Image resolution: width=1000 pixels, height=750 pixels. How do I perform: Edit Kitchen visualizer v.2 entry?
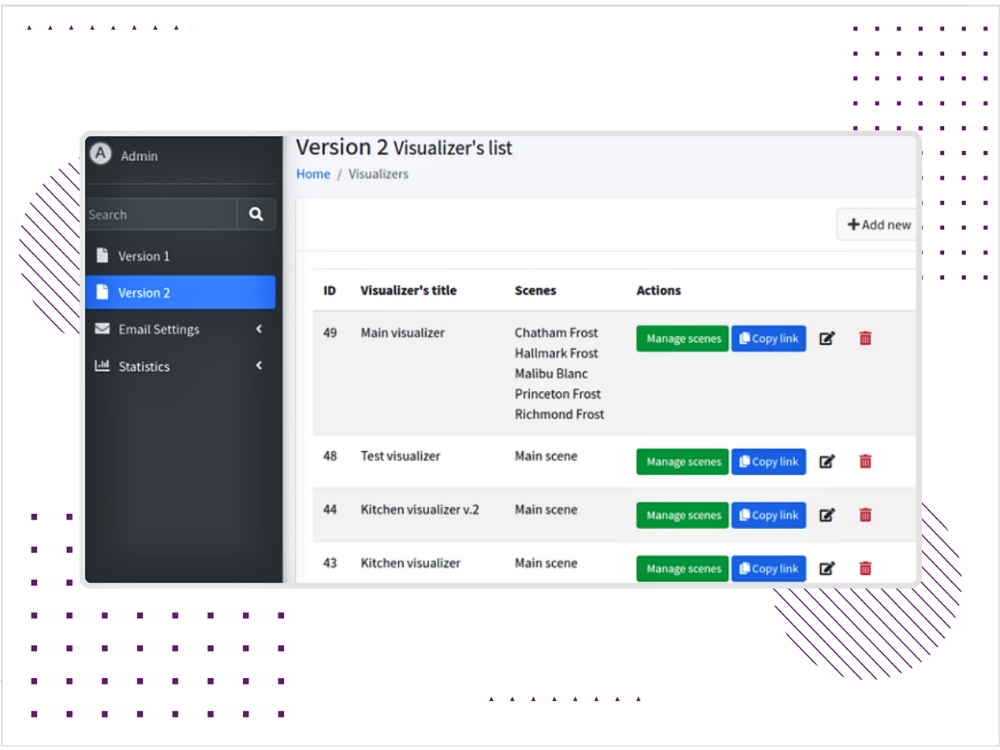(827, 515)
